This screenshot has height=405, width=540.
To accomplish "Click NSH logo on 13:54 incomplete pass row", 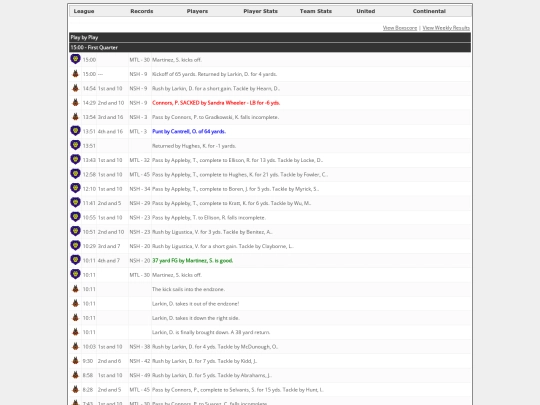I will tap(75, 117).
